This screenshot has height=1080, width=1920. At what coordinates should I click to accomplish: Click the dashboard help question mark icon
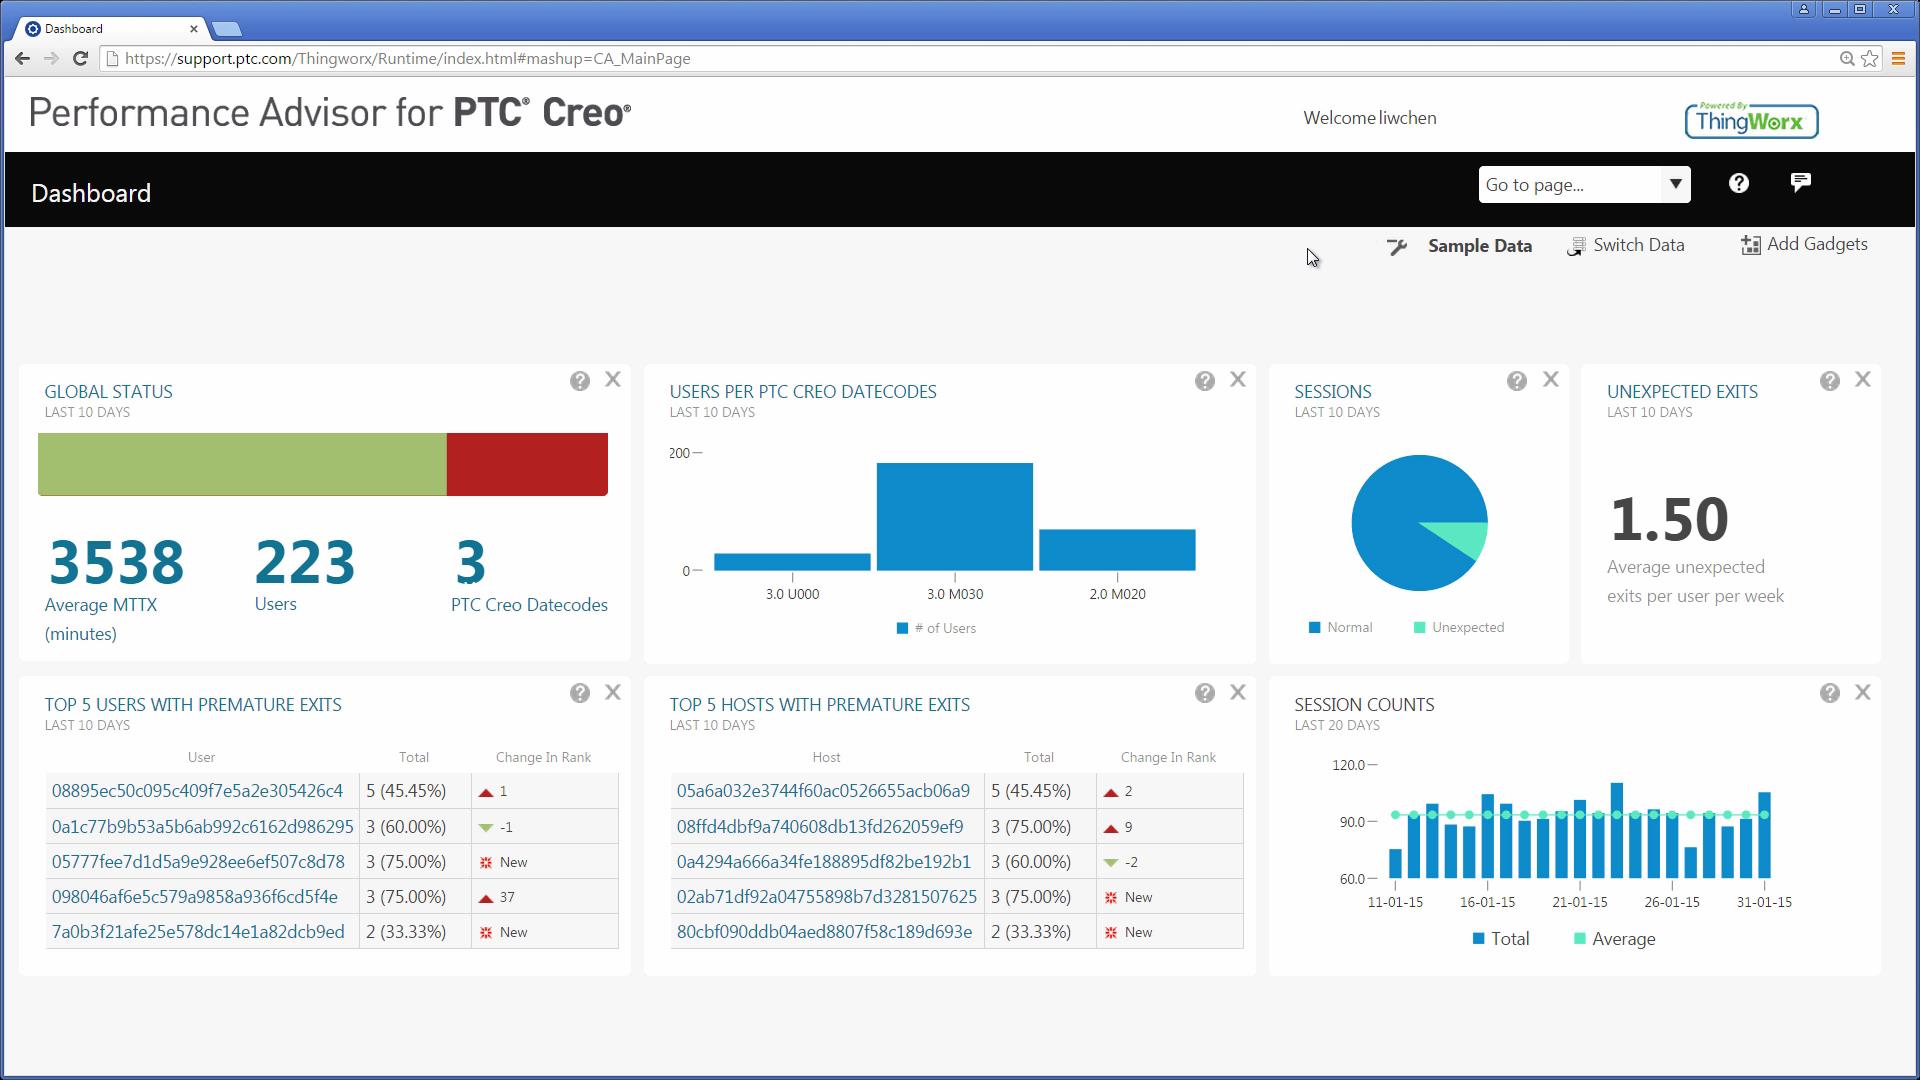pyautogui.click(x=1739, y=183)
